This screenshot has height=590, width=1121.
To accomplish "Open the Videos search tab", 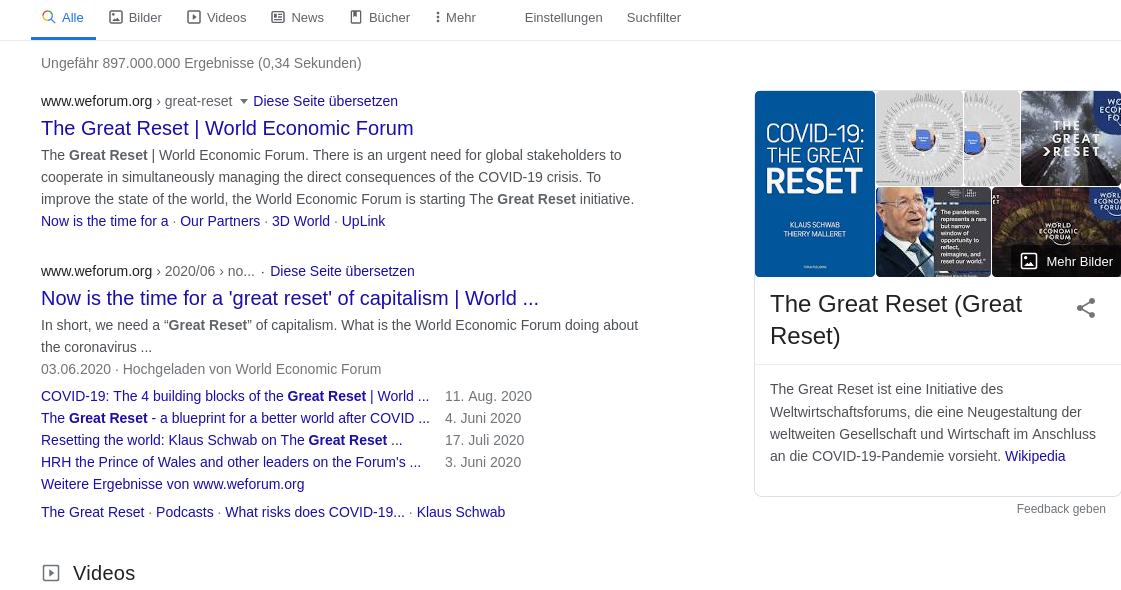I will click(217, 18).
